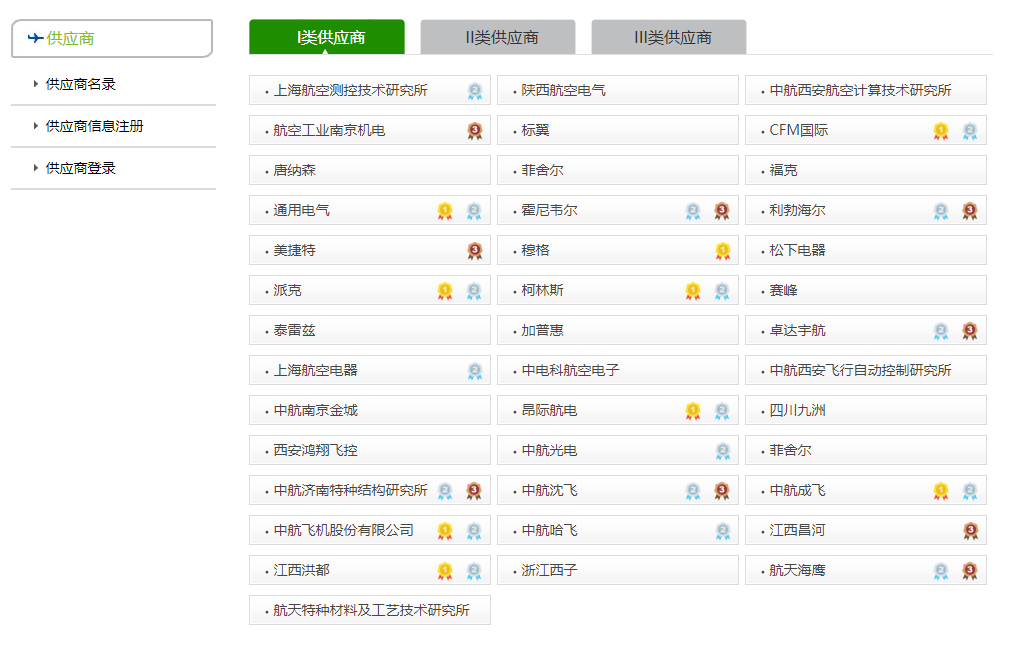Switch to the I类供应商 tab

click(327, 37)
